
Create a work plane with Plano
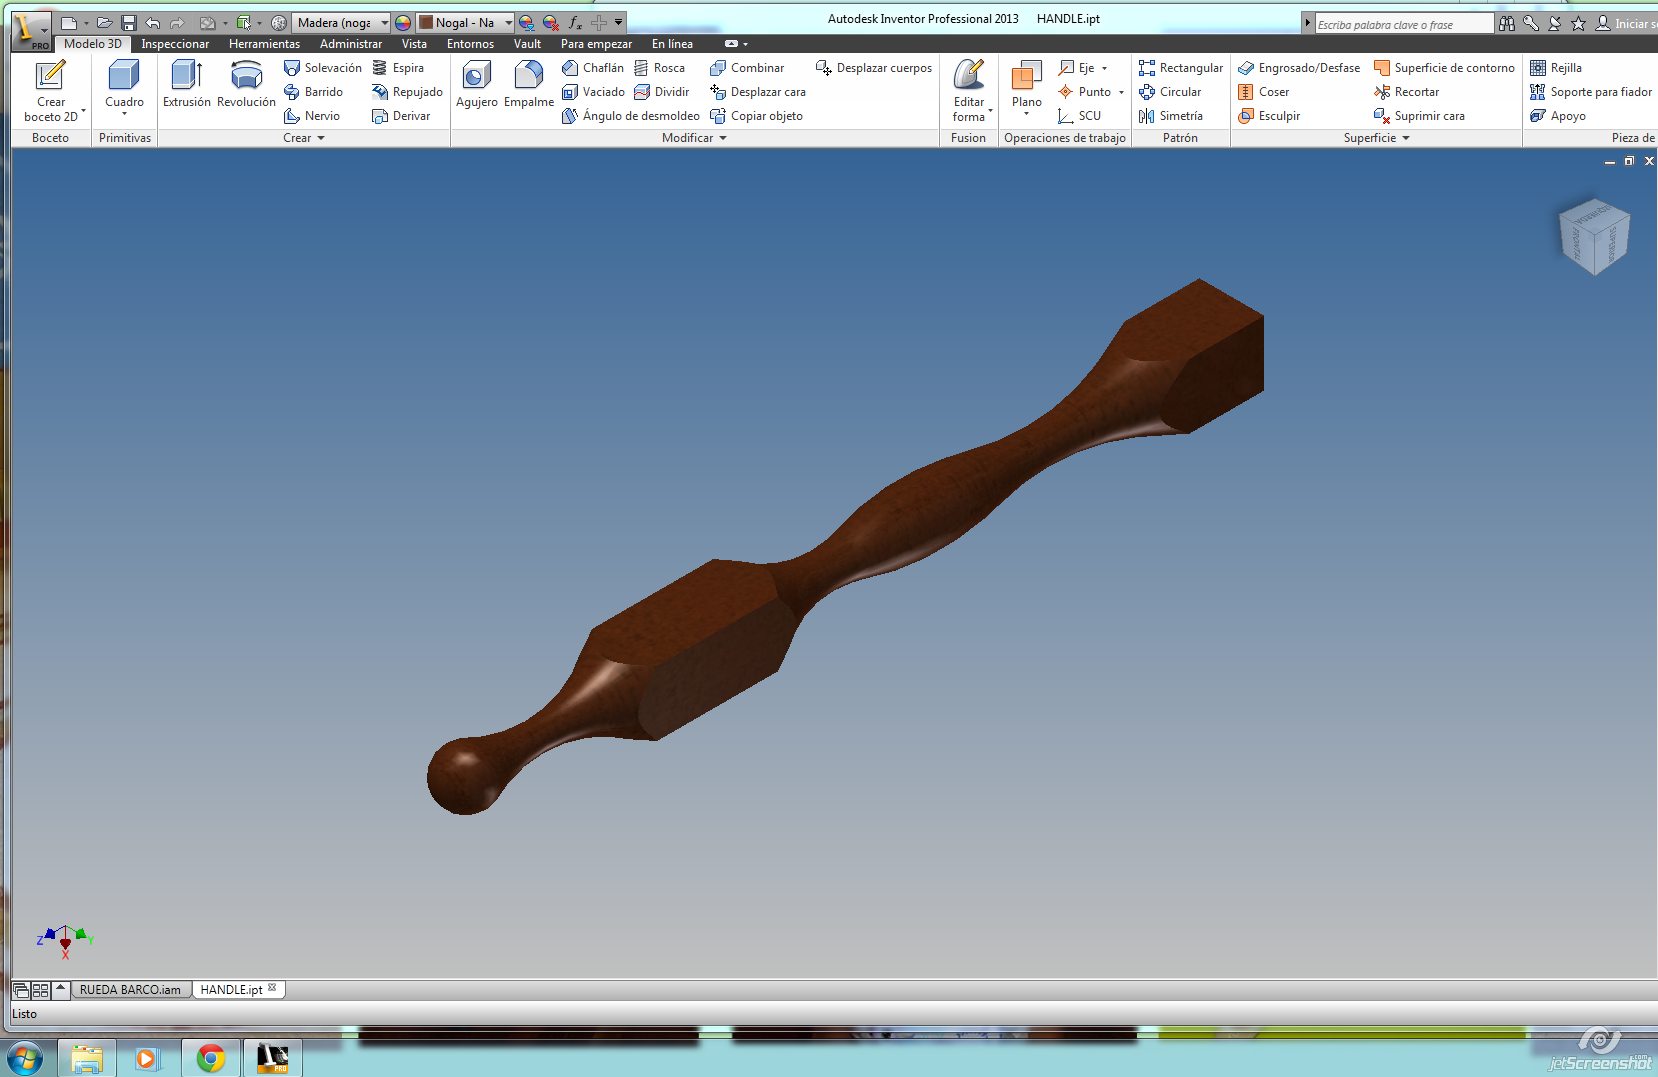tap(1026, 88)
